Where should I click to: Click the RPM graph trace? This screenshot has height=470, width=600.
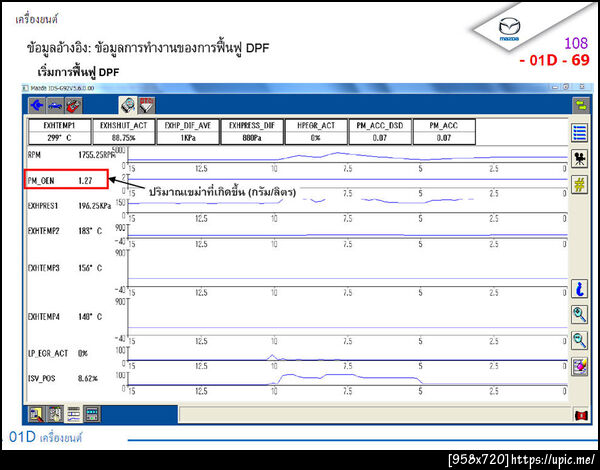347,156
